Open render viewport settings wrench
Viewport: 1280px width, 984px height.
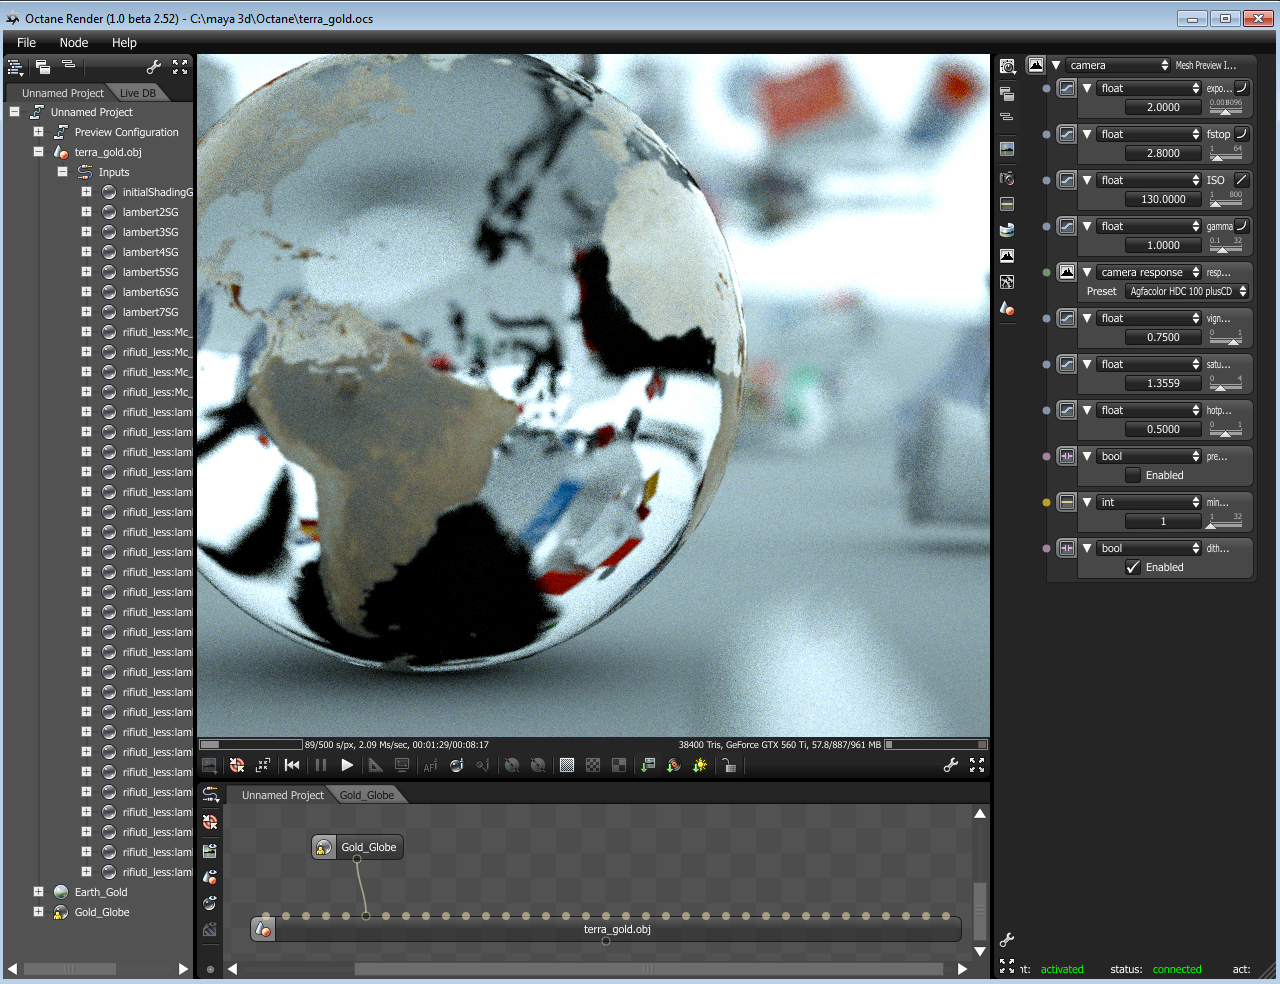point(951,765)
